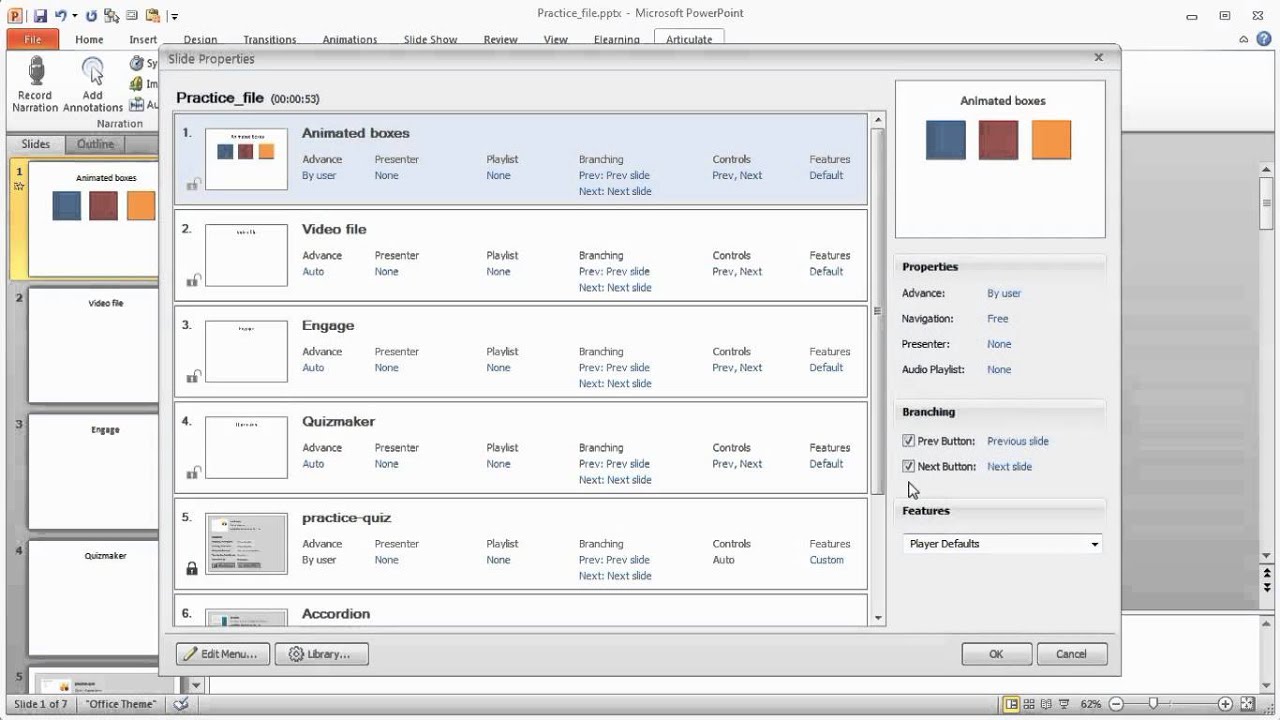
Task: Toggle the Prev Button checkbox
Action: point(908,441)
